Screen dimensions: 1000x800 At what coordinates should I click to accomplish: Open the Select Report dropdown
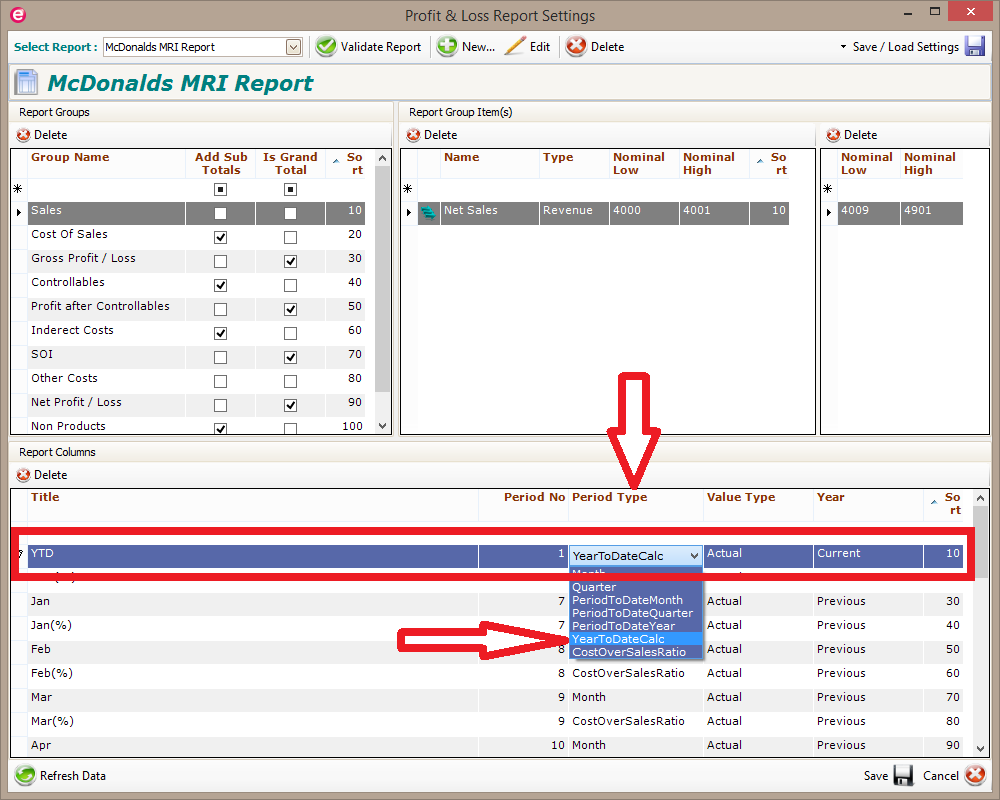tap(293, 47)
